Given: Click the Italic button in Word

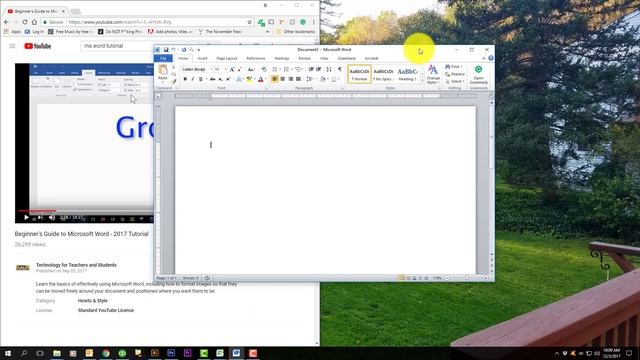Looking at the screenshot, I should [193, 79].
